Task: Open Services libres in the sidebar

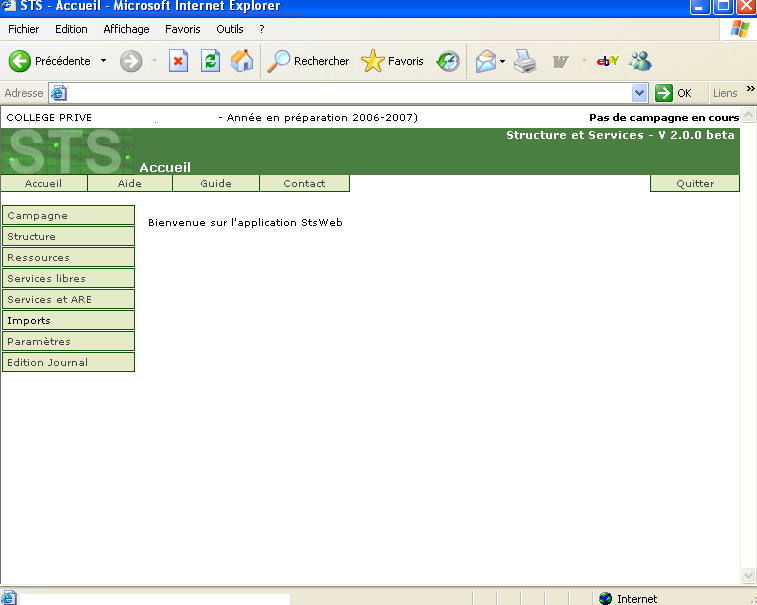Action: point(68,279)
